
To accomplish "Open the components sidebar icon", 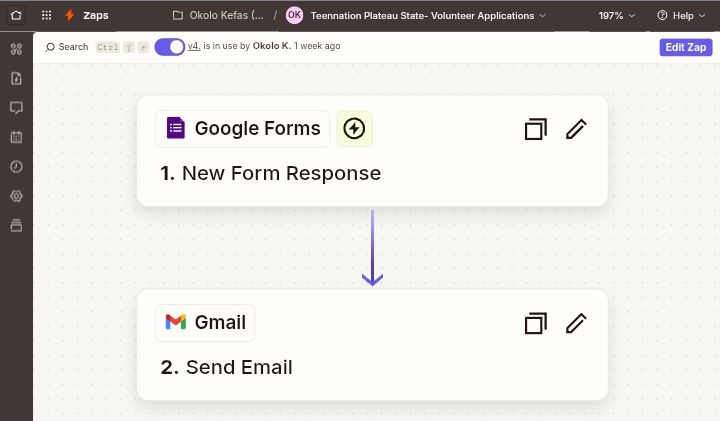I will 16,49.
